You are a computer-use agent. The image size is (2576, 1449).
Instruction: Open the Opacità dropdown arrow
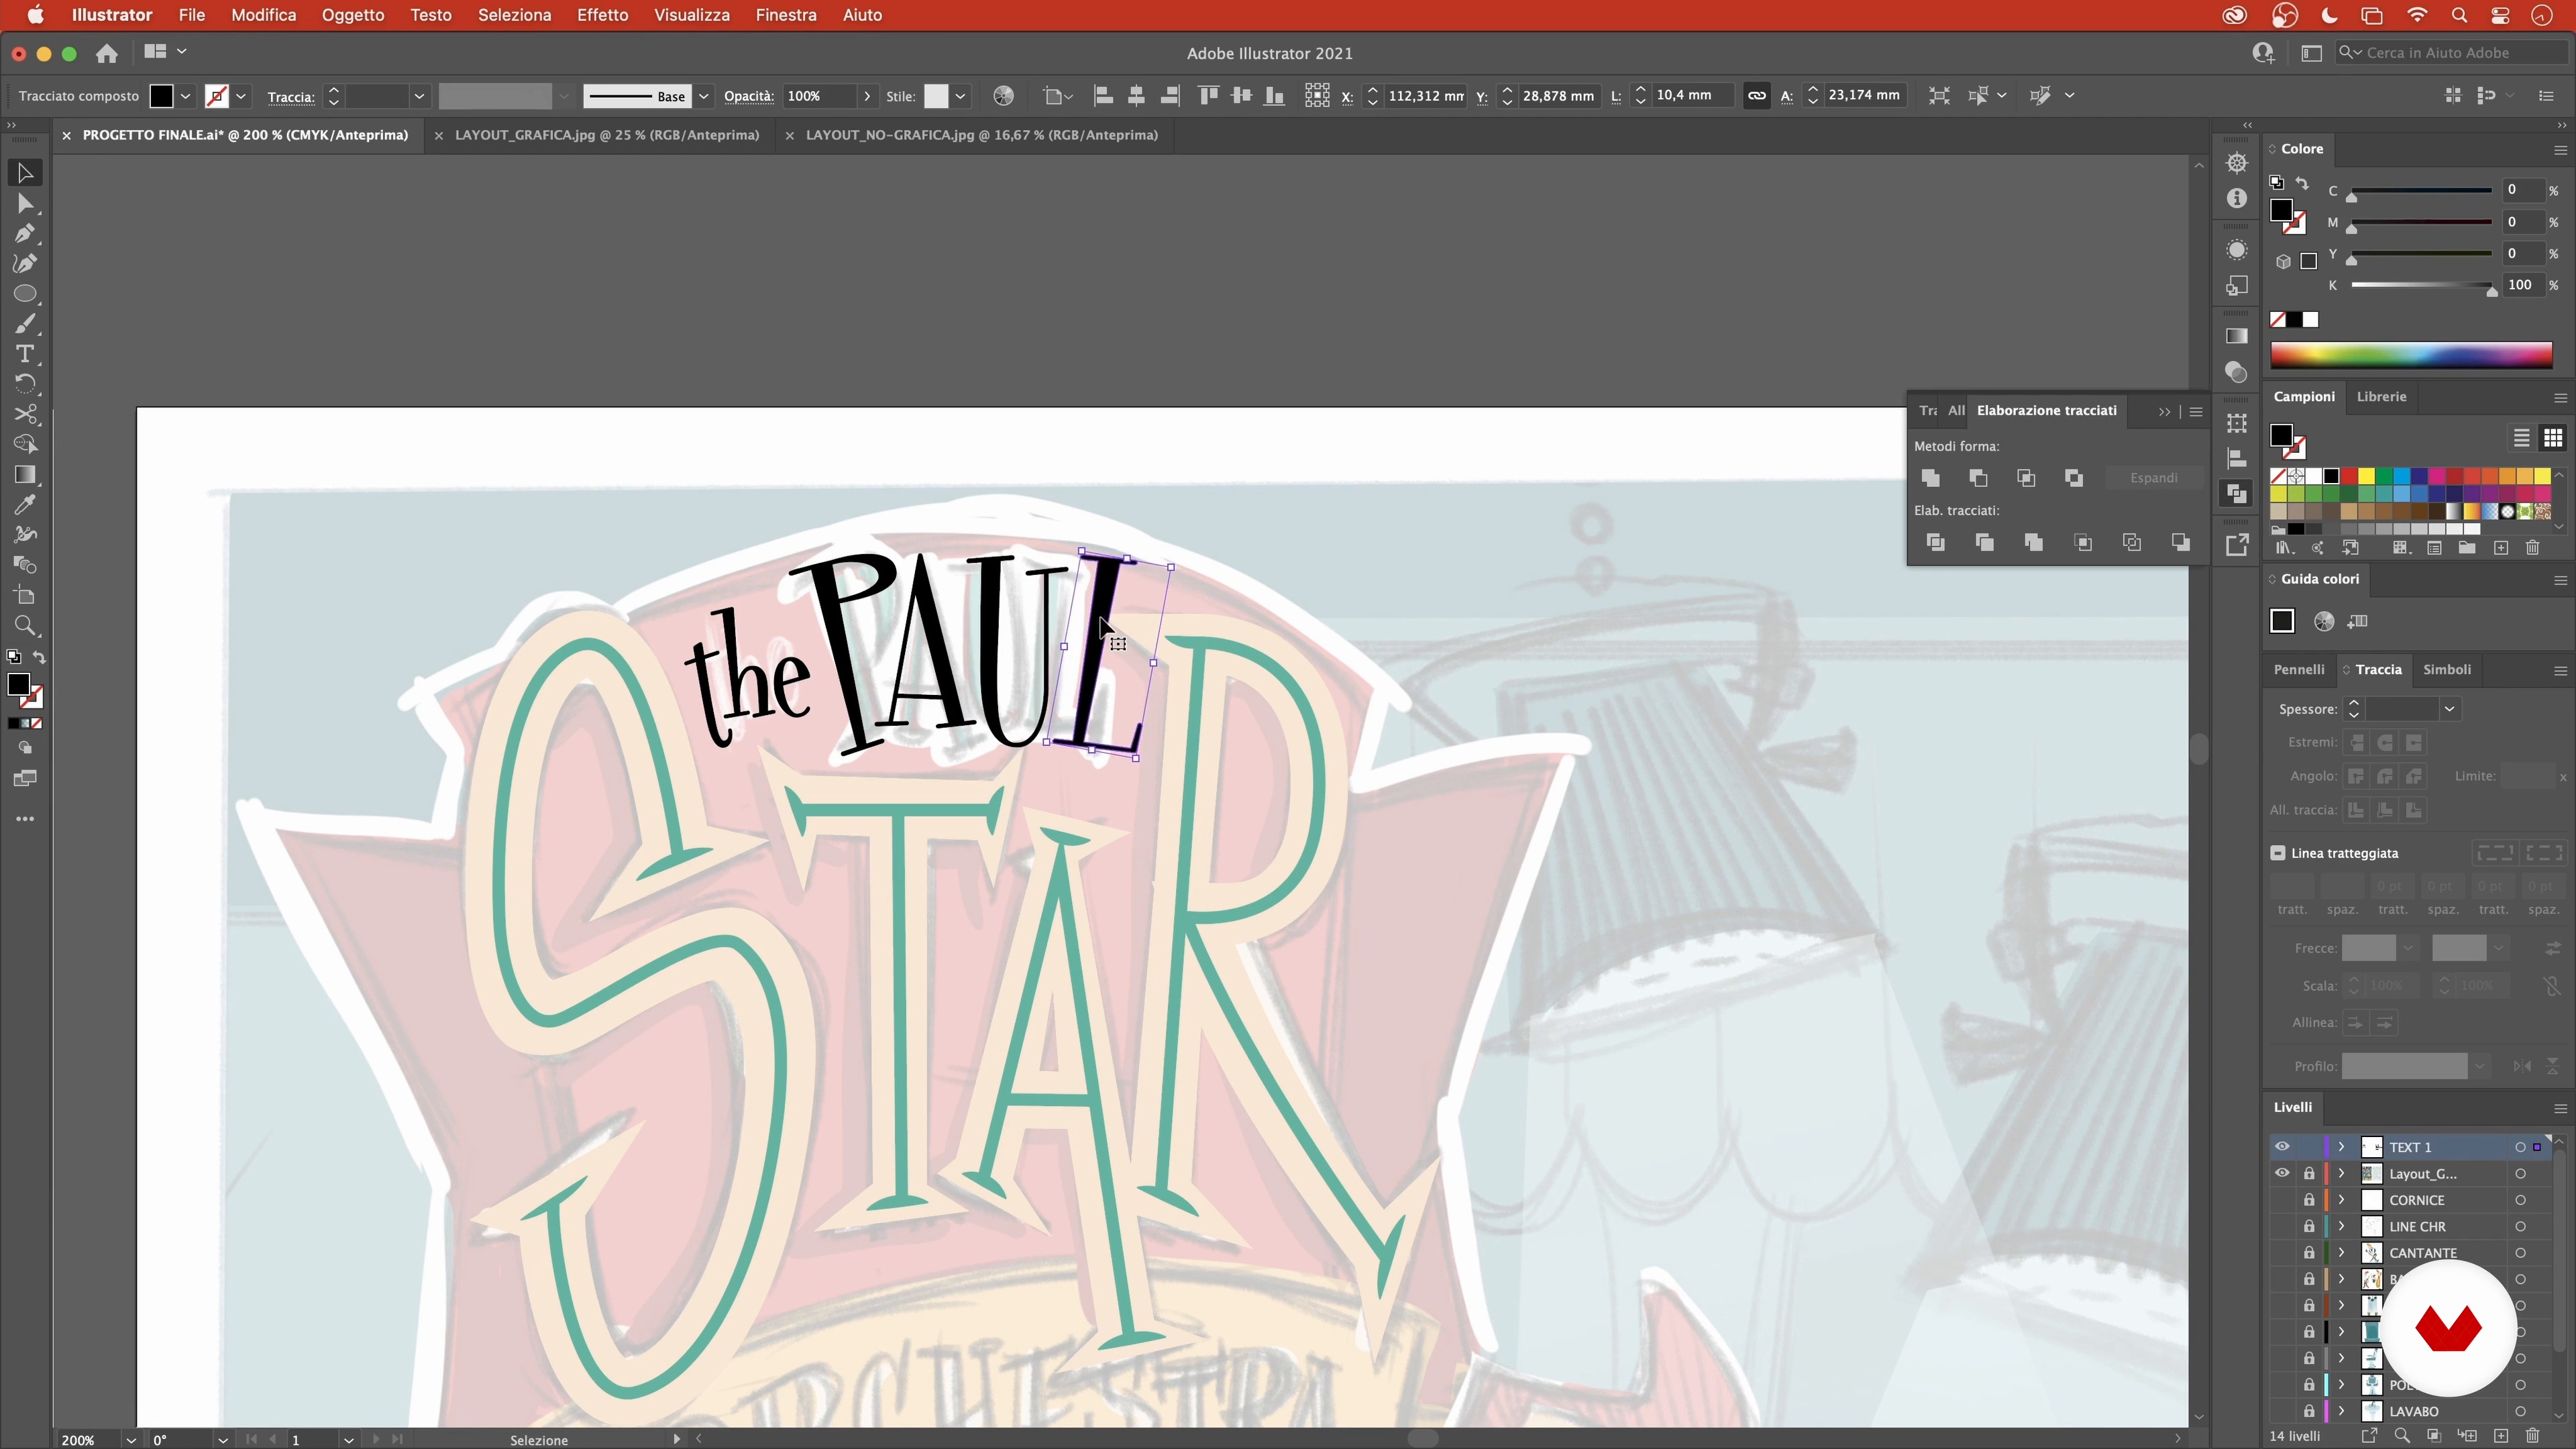coord(867,96)
